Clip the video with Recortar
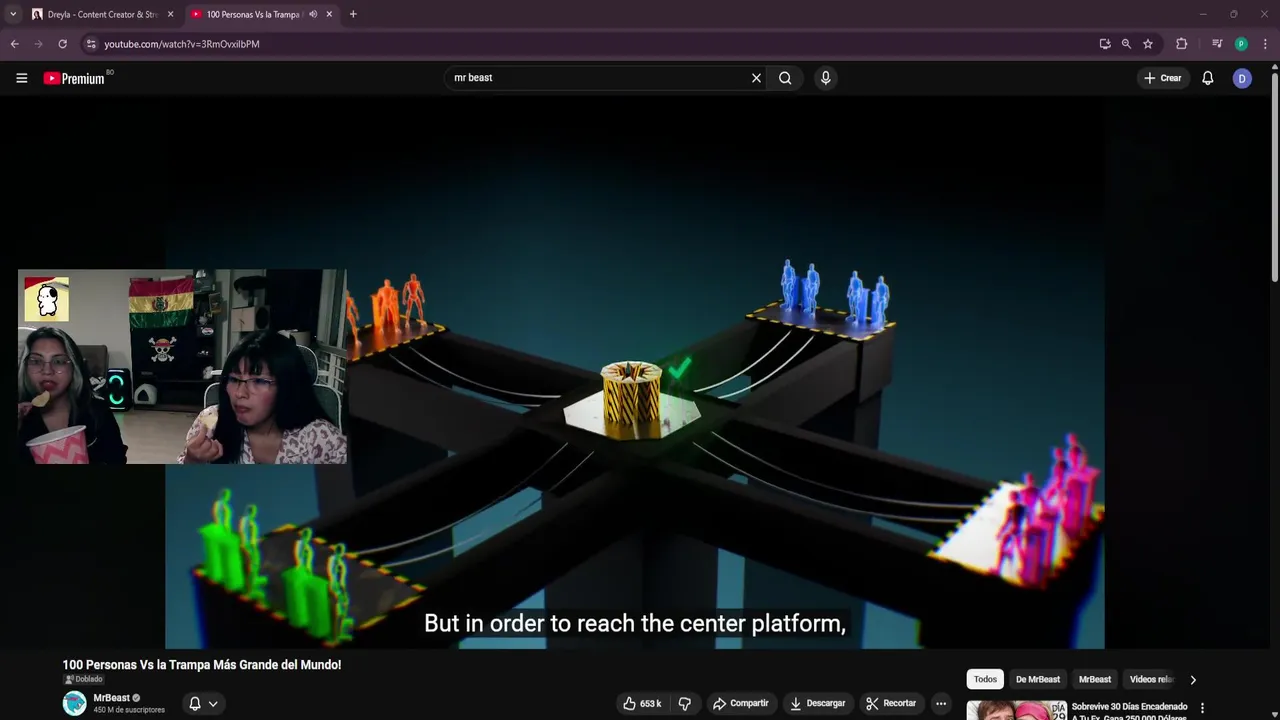Viewport: 1280px width, 720px height. pos(891,703)
